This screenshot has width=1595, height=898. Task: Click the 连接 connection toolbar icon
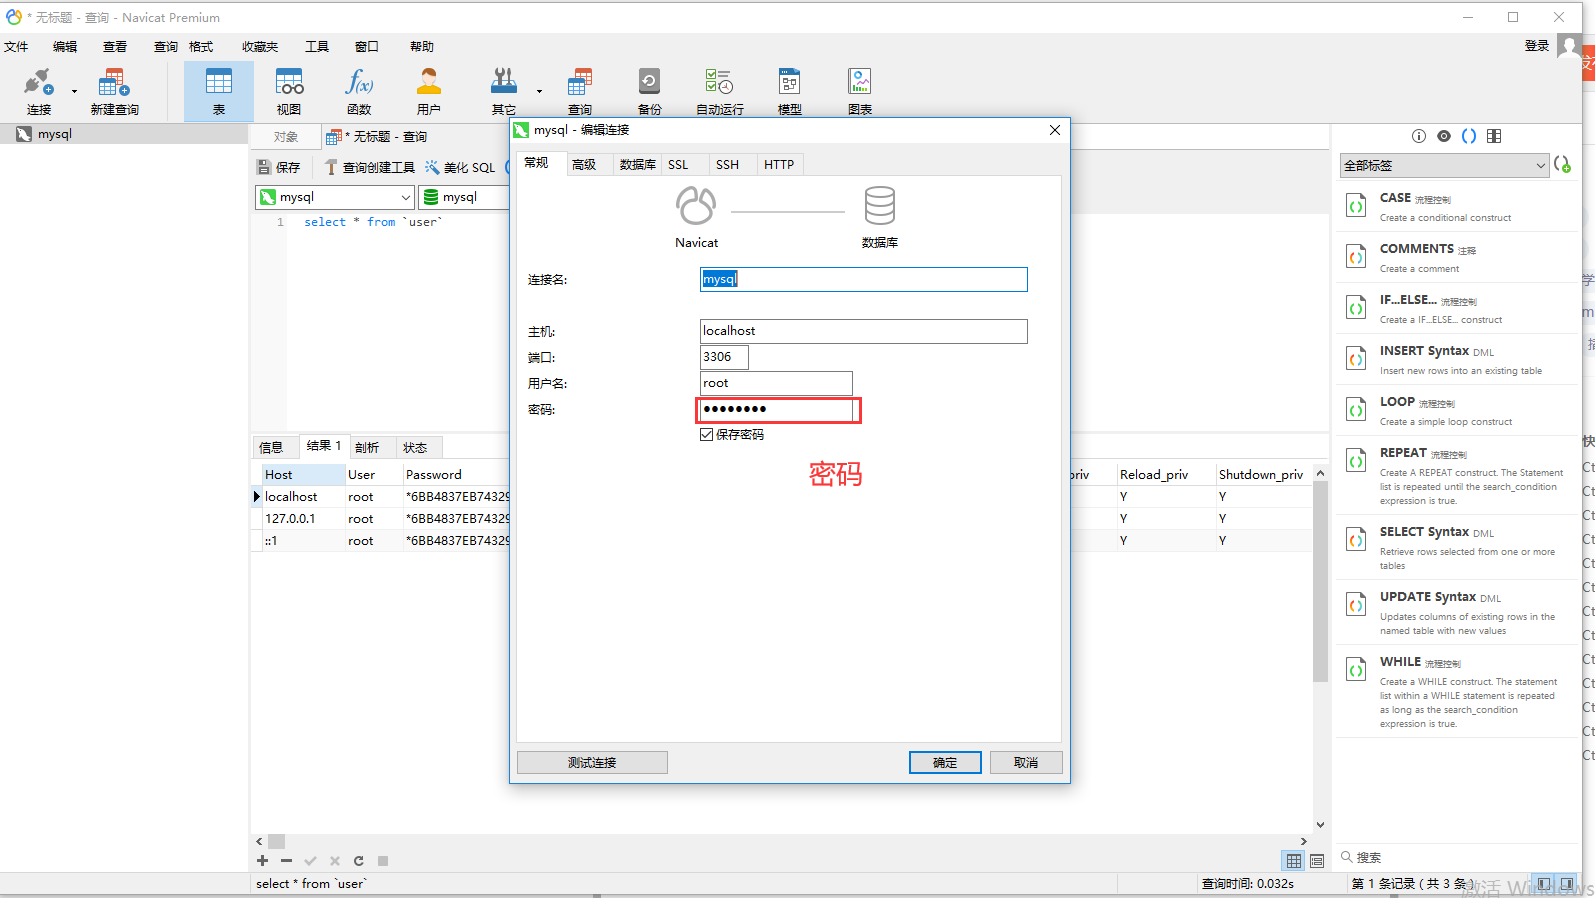coord(38,91)
